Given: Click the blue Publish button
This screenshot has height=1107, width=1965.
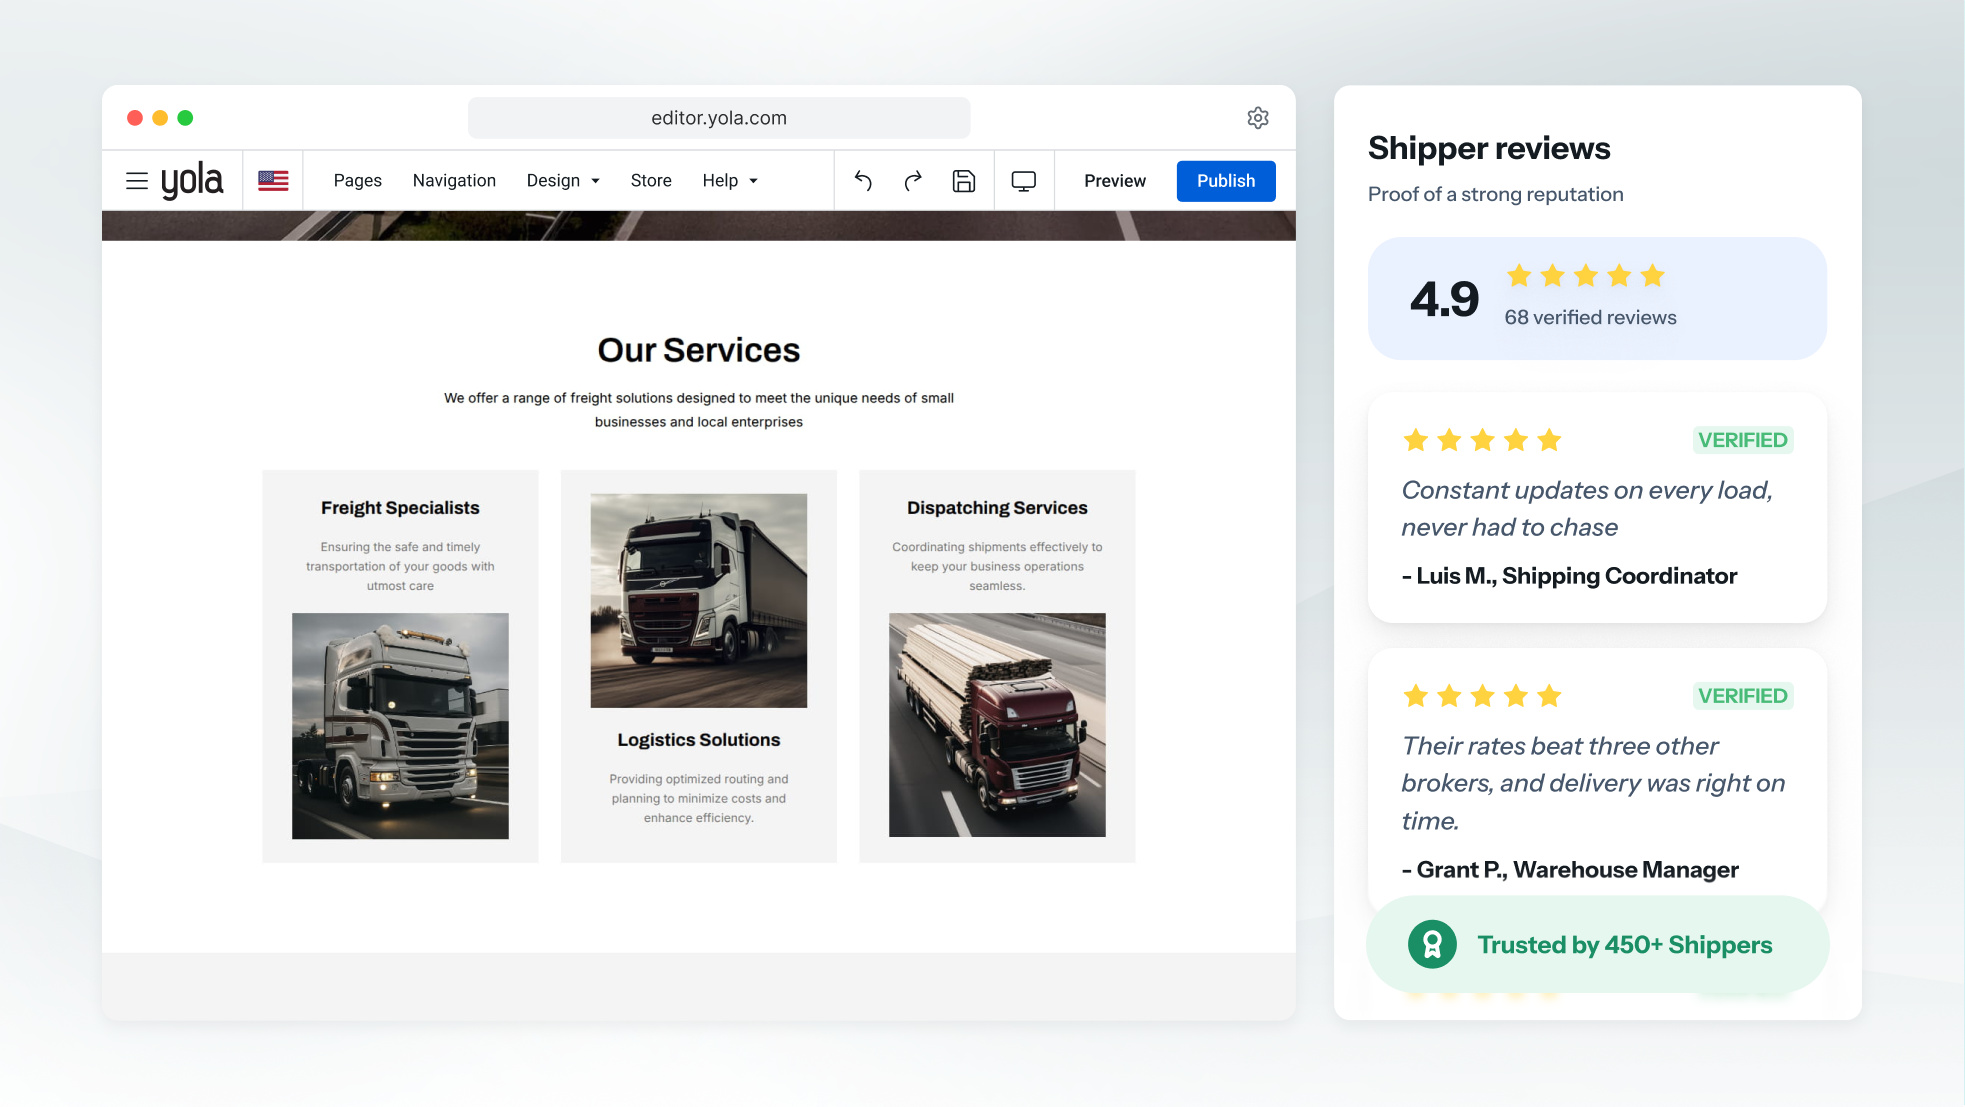Looking at the screenshot, I should click(x=1226, y=181).
